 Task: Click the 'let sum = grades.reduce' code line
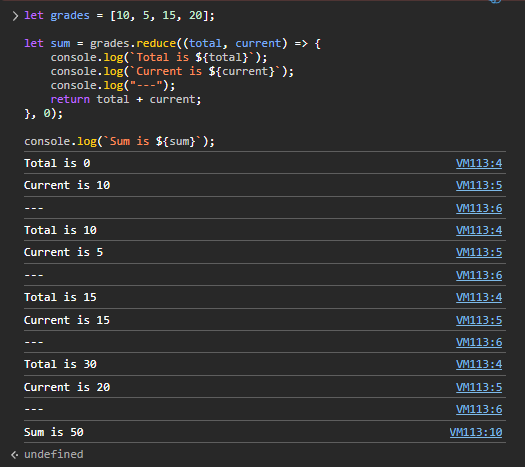pyautogui.click(x=172, y=44)
